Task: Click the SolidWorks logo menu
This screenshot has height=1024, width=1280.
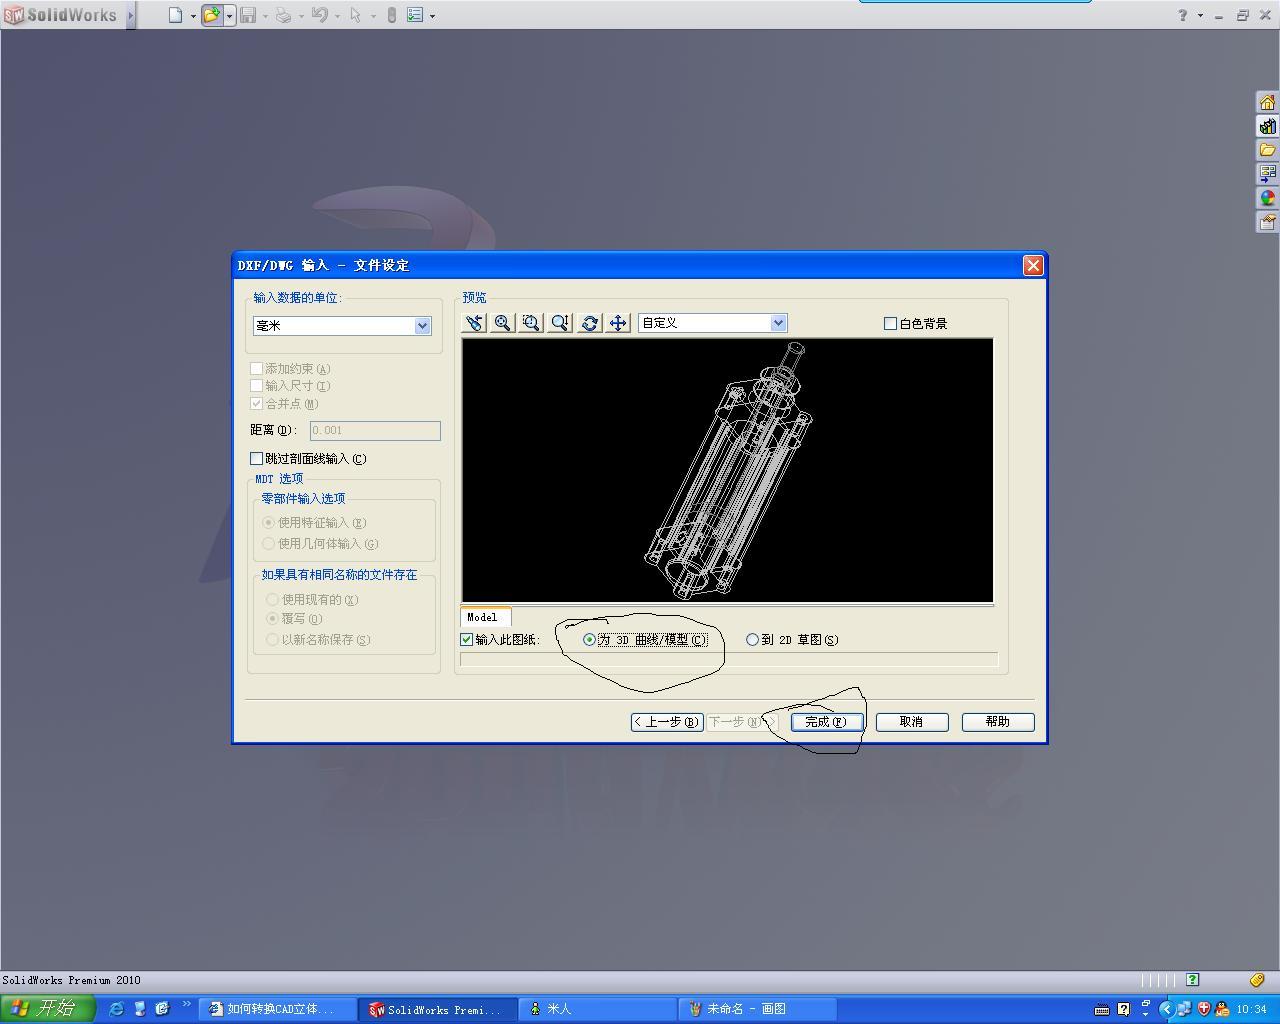Action: tap(60, 15)
